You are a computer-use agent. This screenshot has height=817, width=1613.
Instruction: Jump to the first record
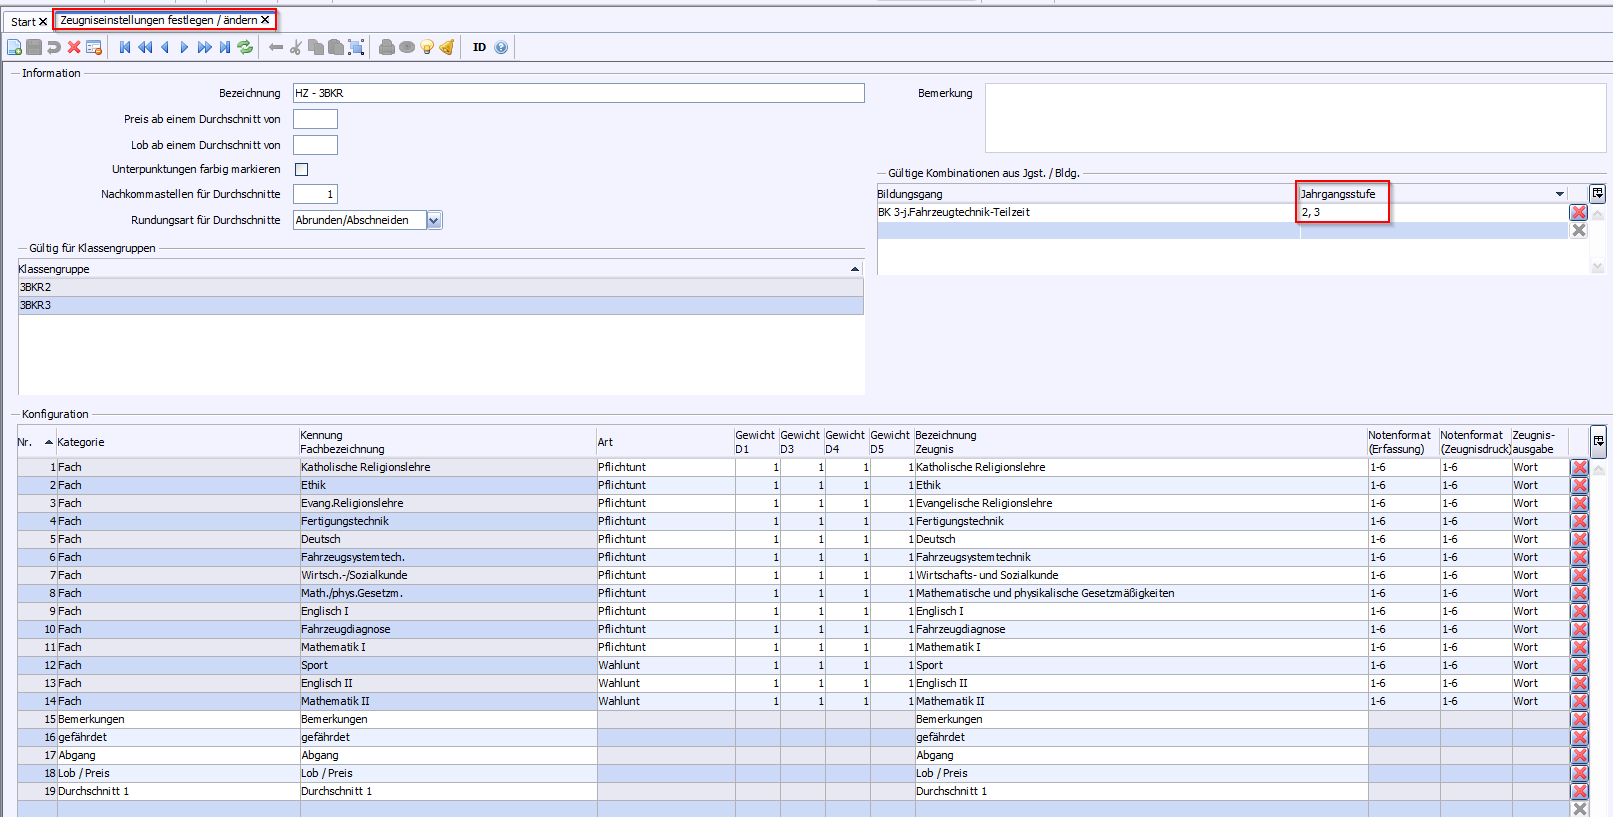click(x=125, y=47)
